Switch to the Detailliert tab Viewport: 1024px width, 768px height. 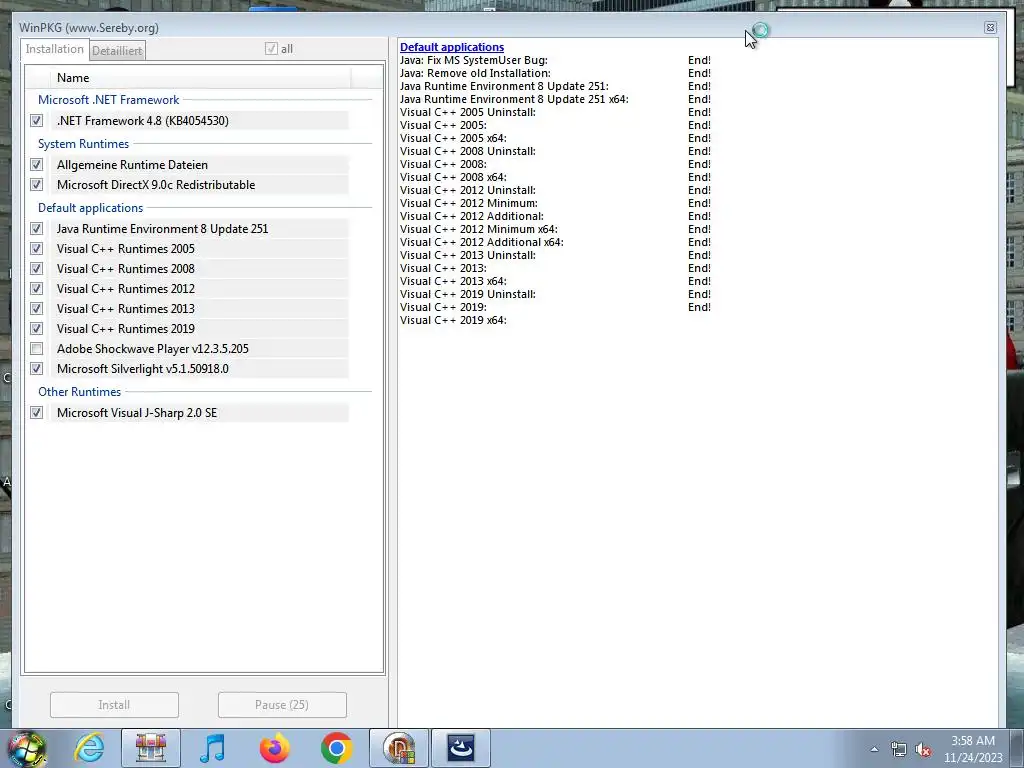pyautogui.click(x=117, y=50)
